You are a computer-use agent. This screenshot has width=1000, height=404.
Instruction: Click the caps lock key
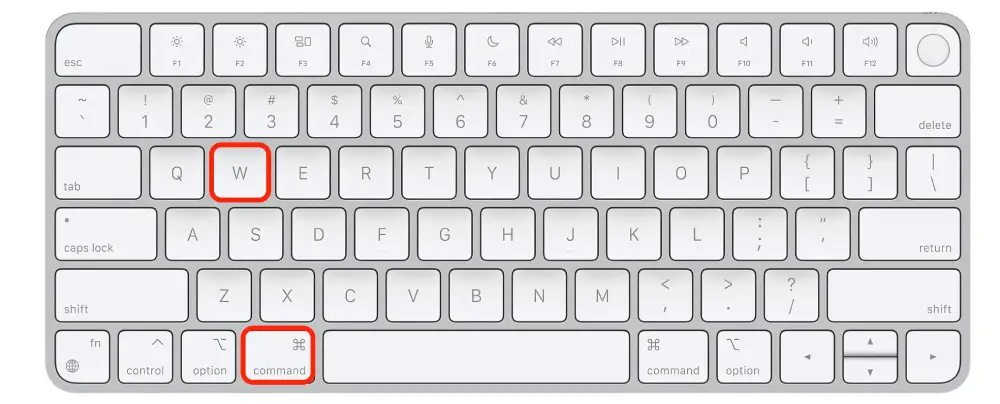[106, 234]
